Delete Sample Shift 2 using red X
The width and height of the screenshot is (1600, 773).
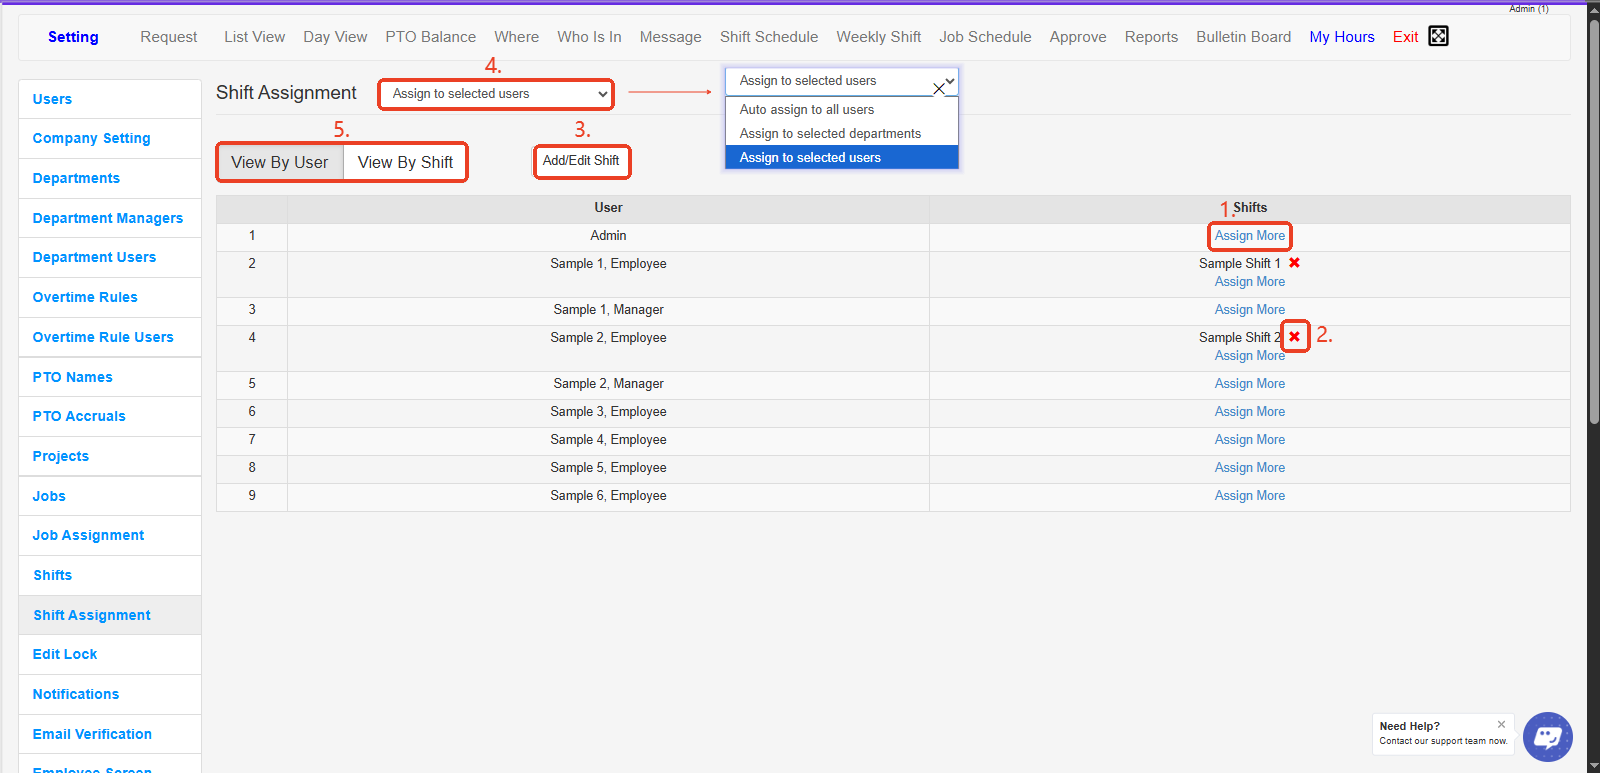pos(1294,337)
